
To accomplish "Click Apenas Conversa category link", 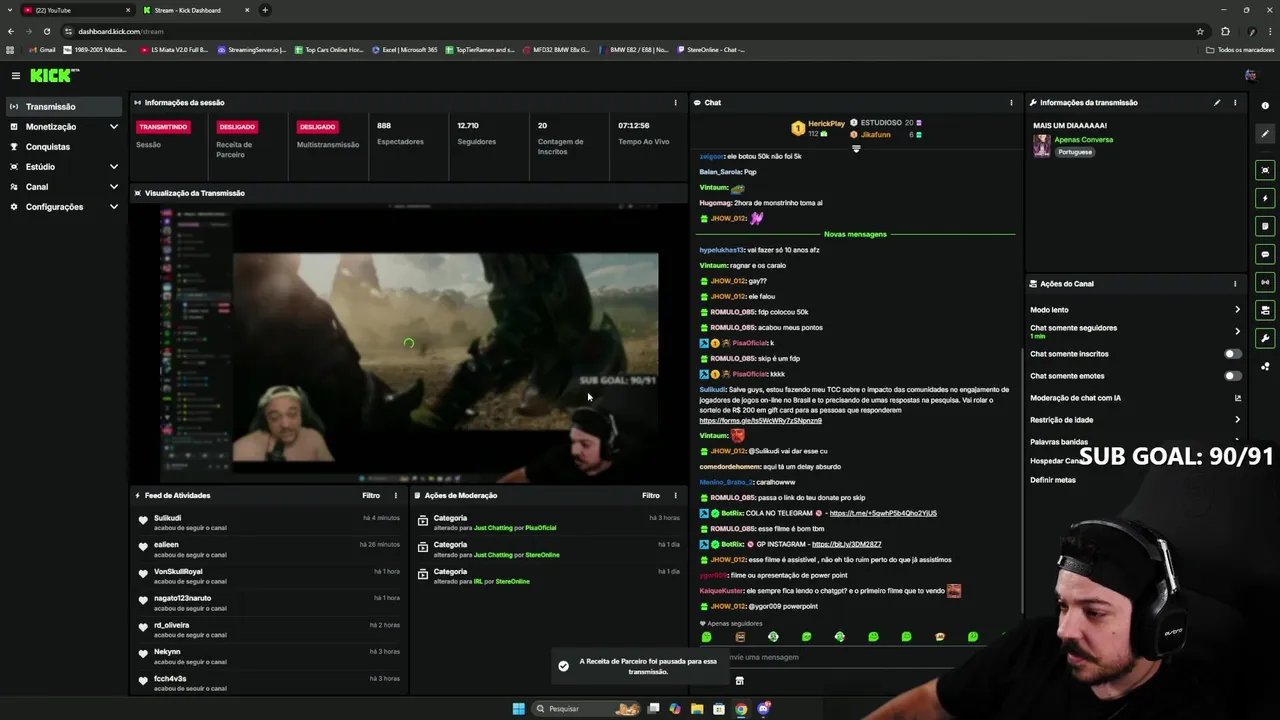I will click(x=1083, y=140).
